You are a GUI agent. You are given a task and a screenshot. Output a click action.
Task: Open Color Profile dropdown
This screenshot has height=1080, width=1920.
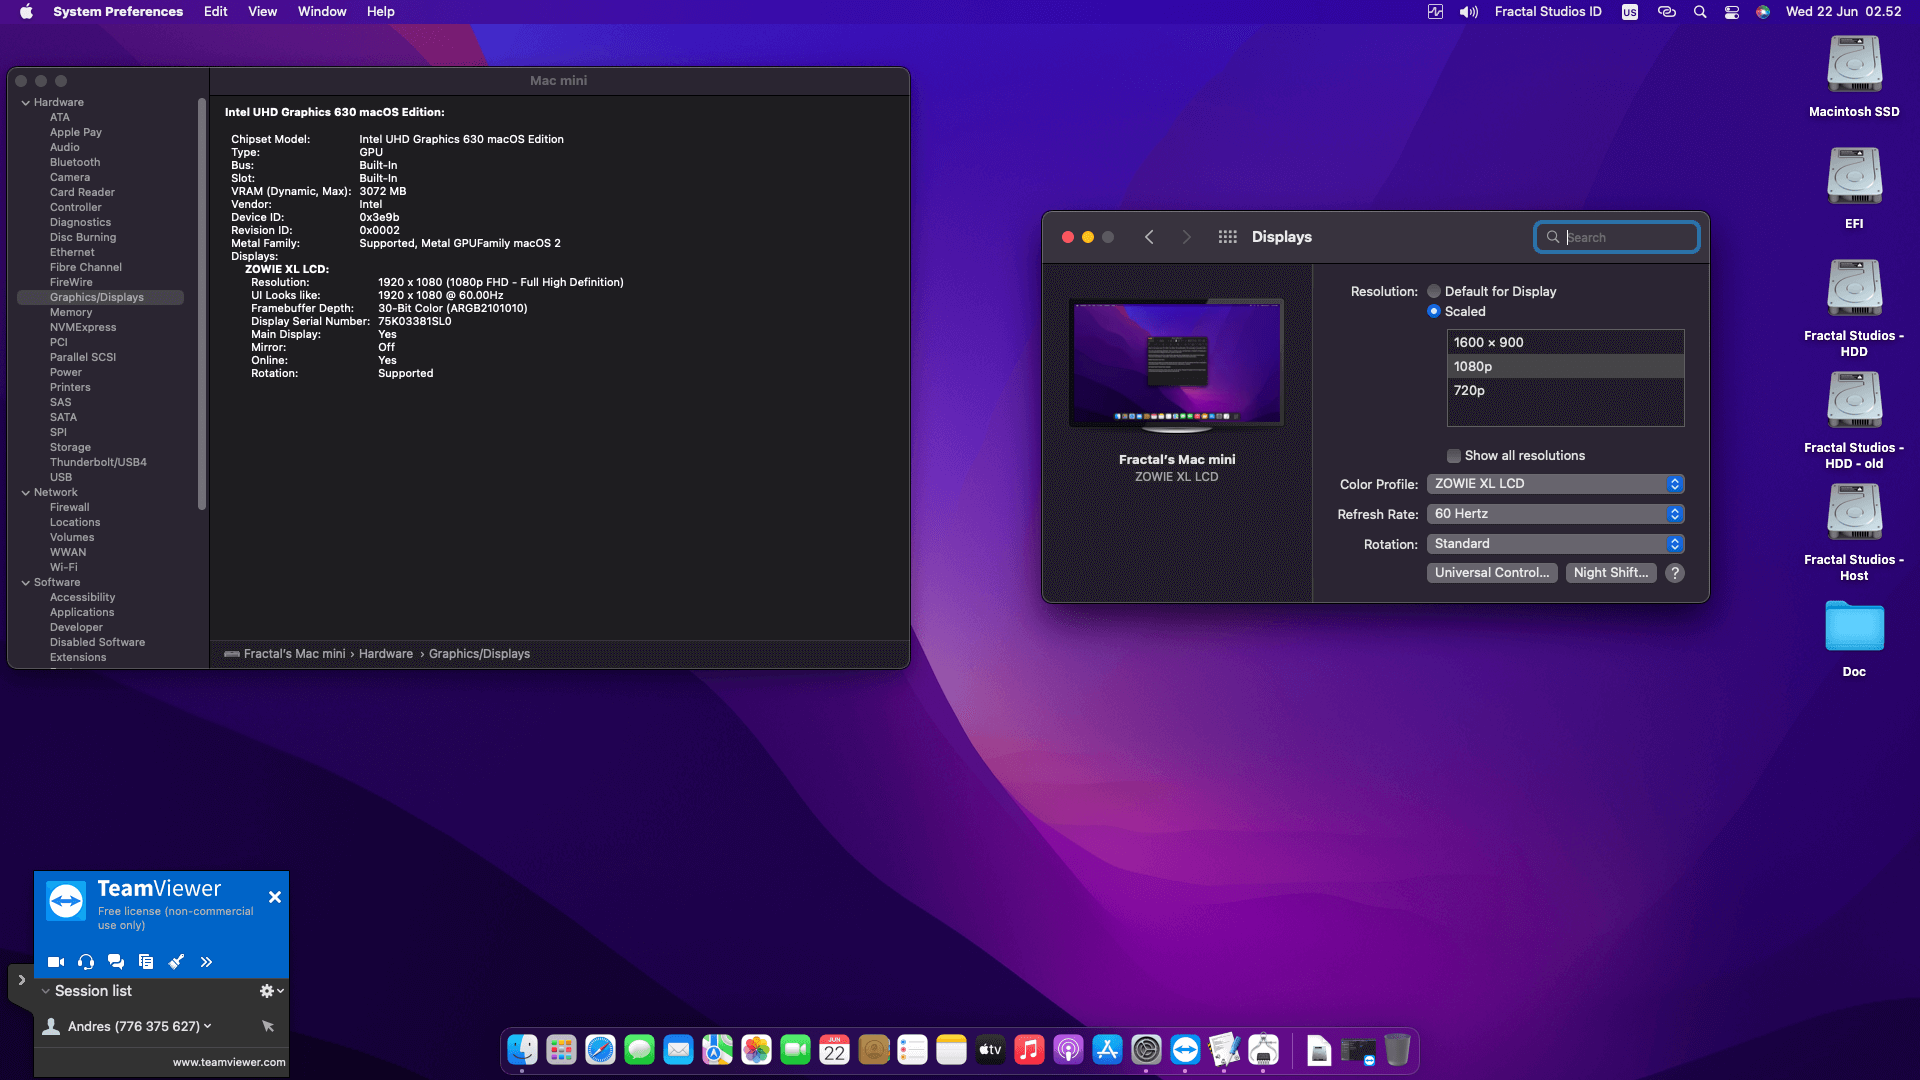click(x=1556, y=484)
